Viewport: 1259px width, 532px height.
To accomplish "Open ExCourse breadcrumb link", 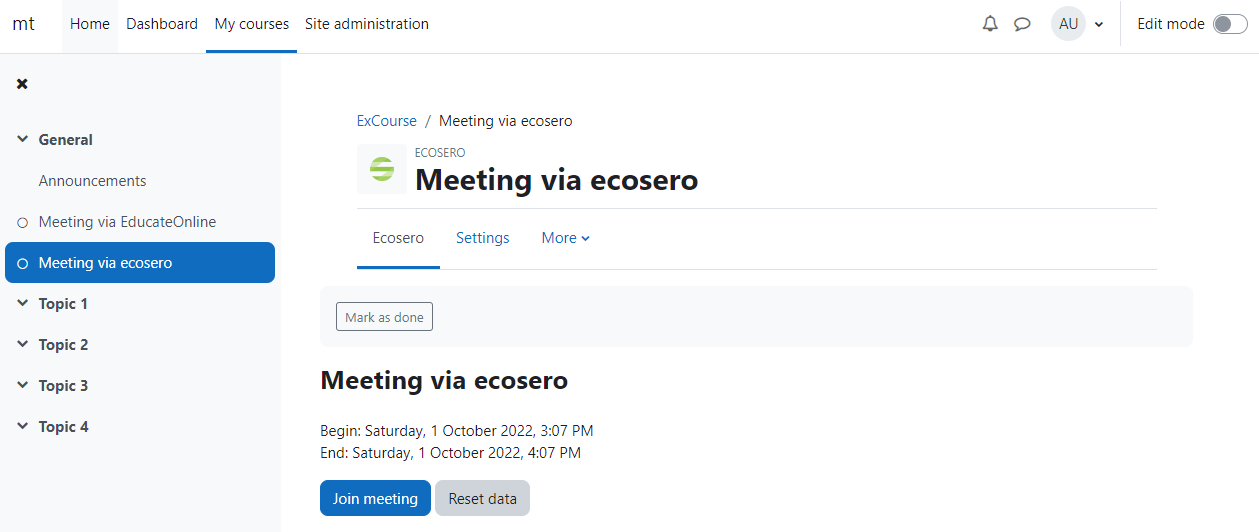I will (x=386, y=121).
